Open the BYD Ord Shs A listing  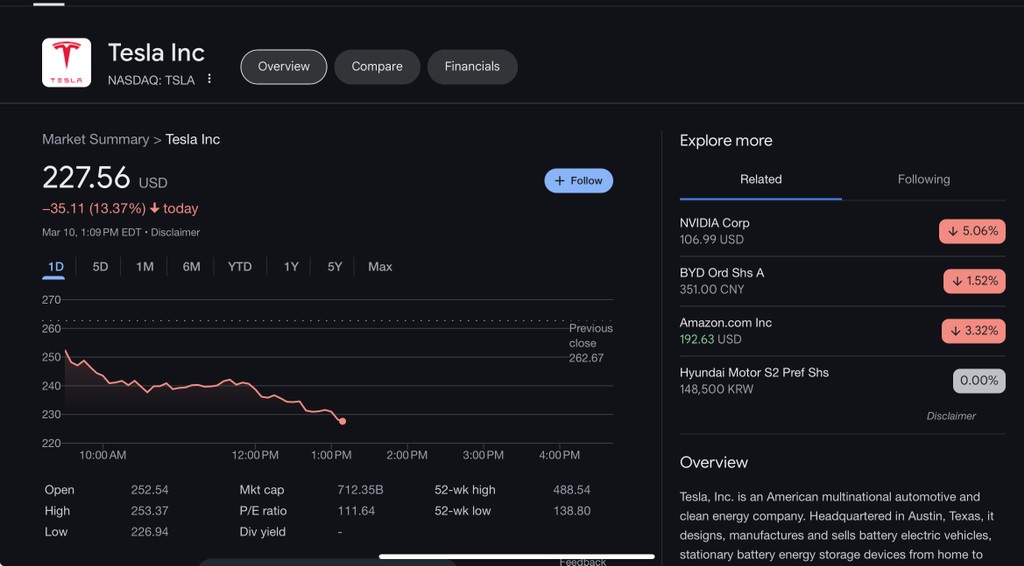pyautogui.click(x=842, y=281)
